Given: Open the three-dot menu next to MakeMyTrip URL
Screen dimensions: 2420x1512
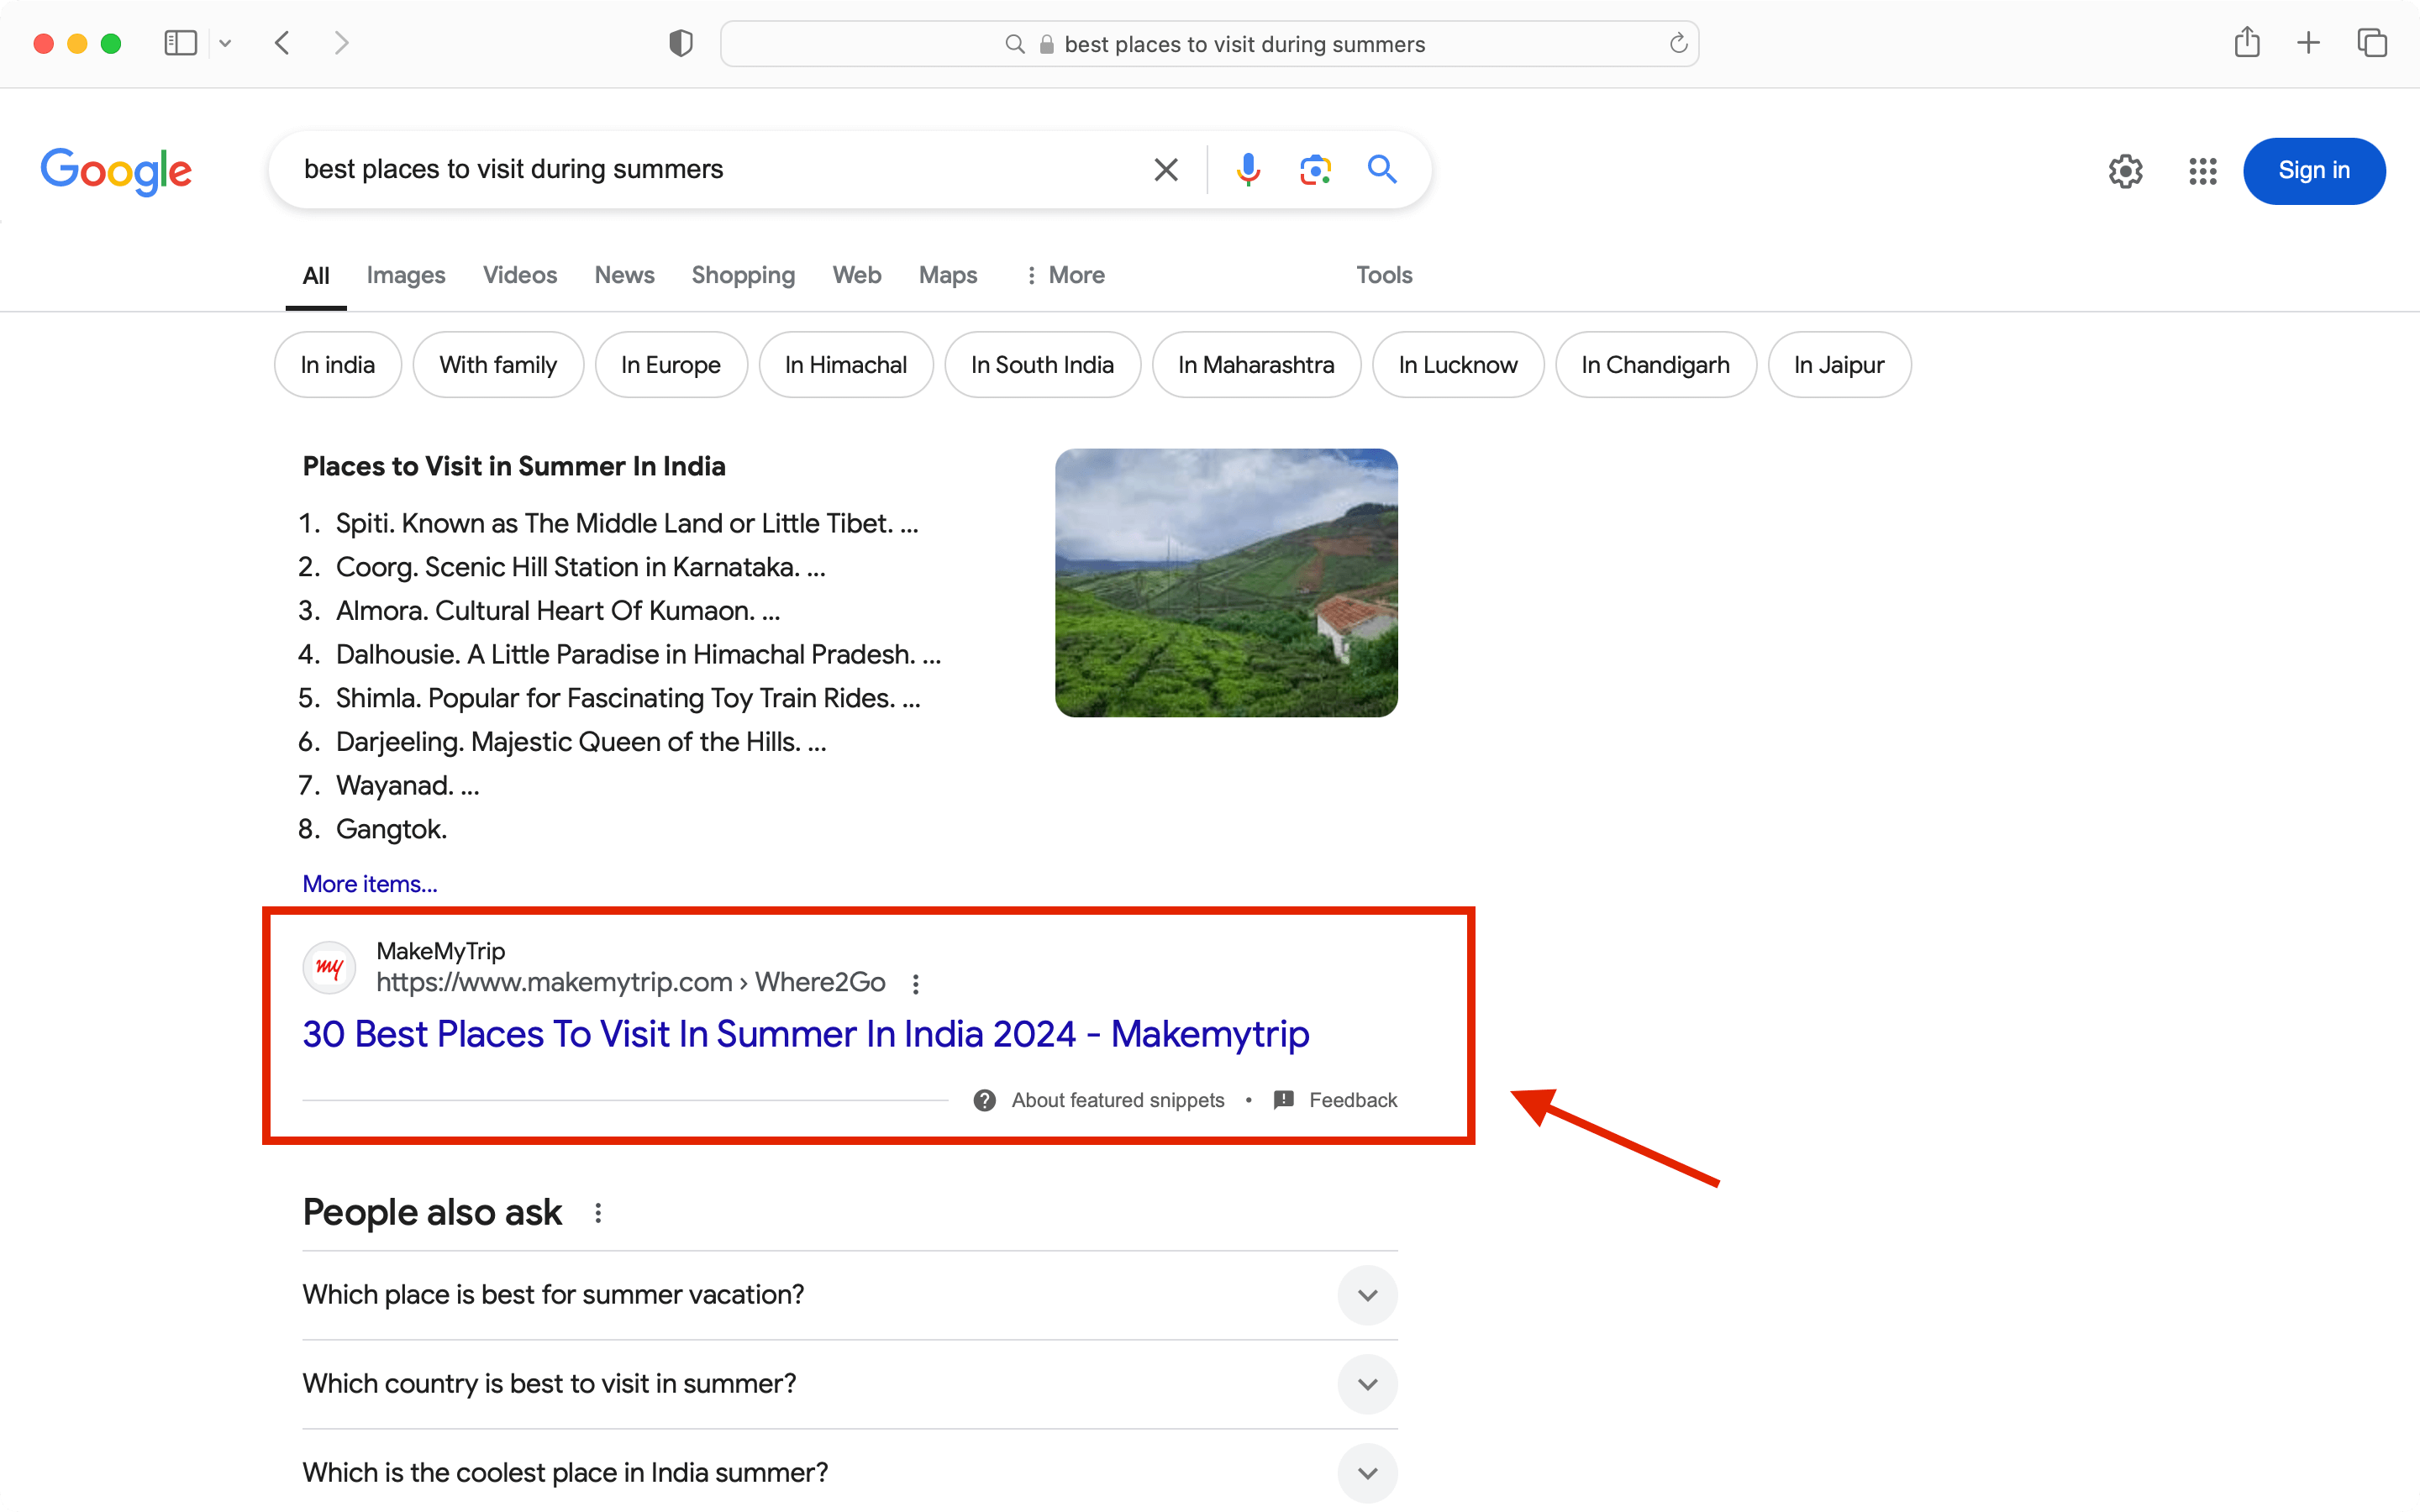Looking at the screenshot, I should pyautogui.click(x=915, y=983).
